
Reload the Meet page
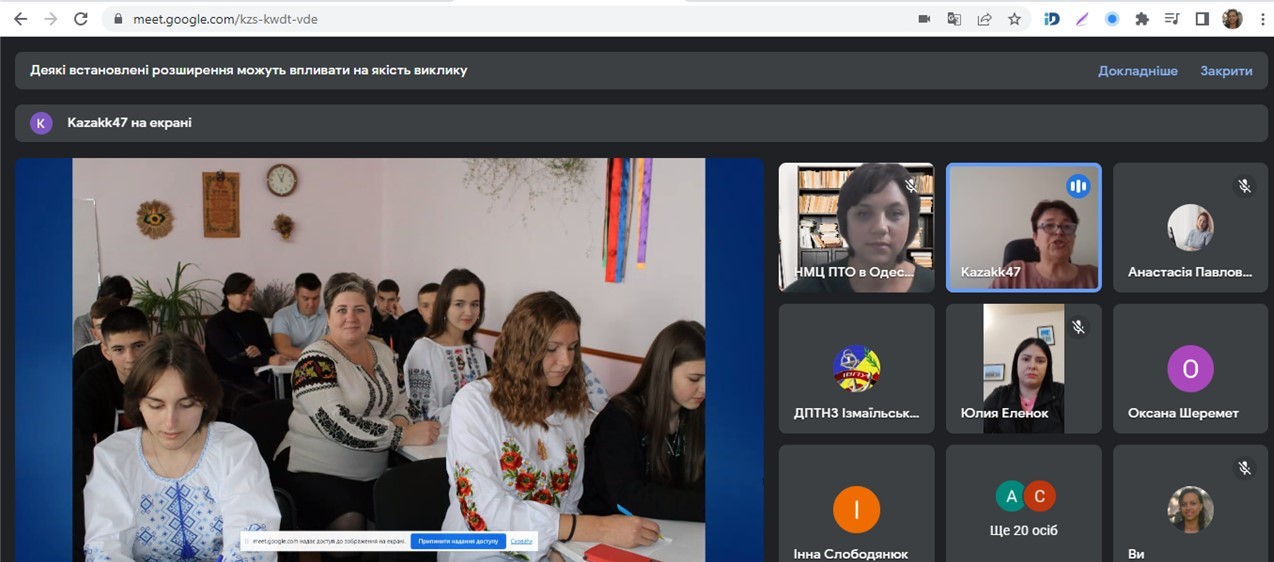click(x=81, y=19)
